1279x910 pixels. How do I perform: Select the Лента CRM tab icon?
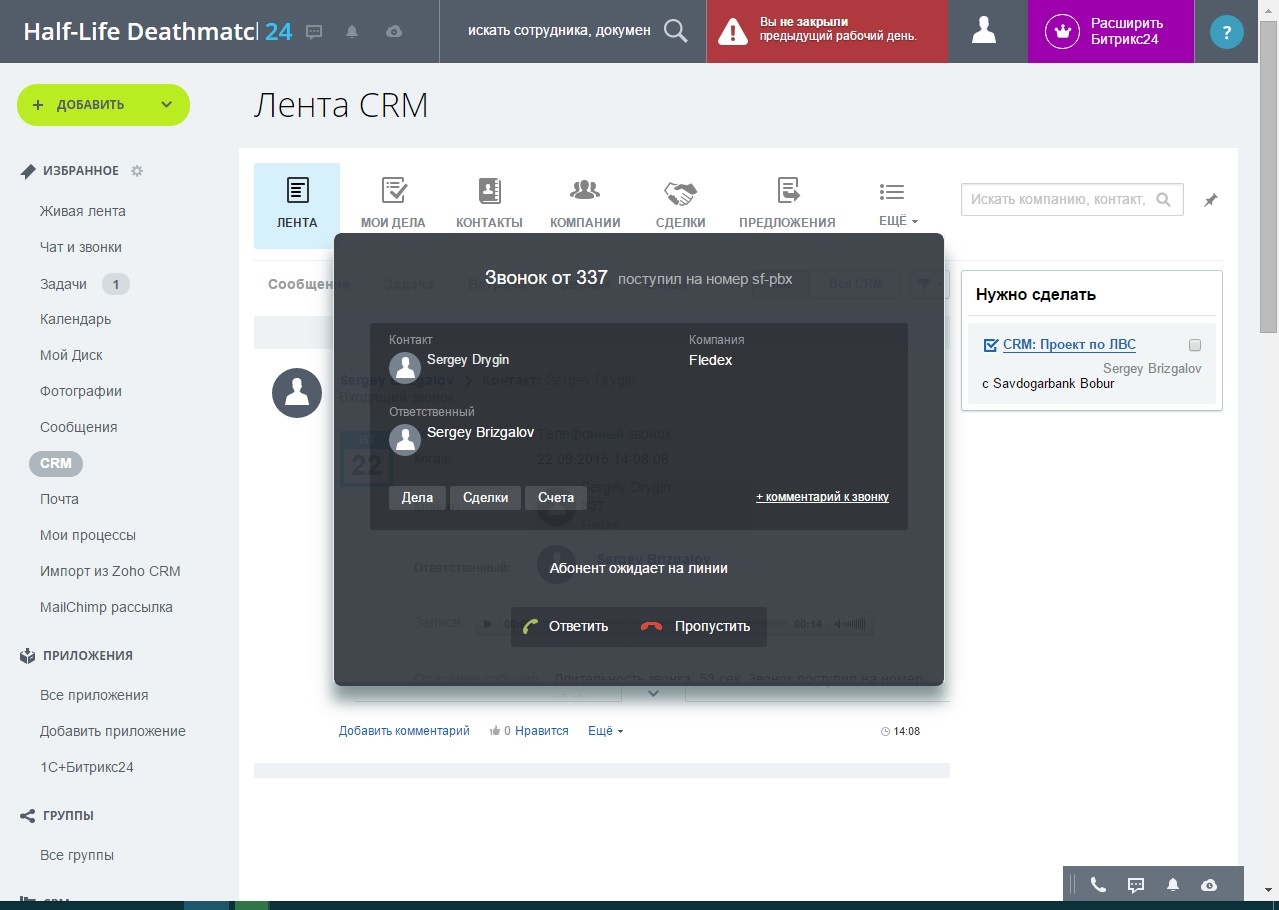click(297, 190)
